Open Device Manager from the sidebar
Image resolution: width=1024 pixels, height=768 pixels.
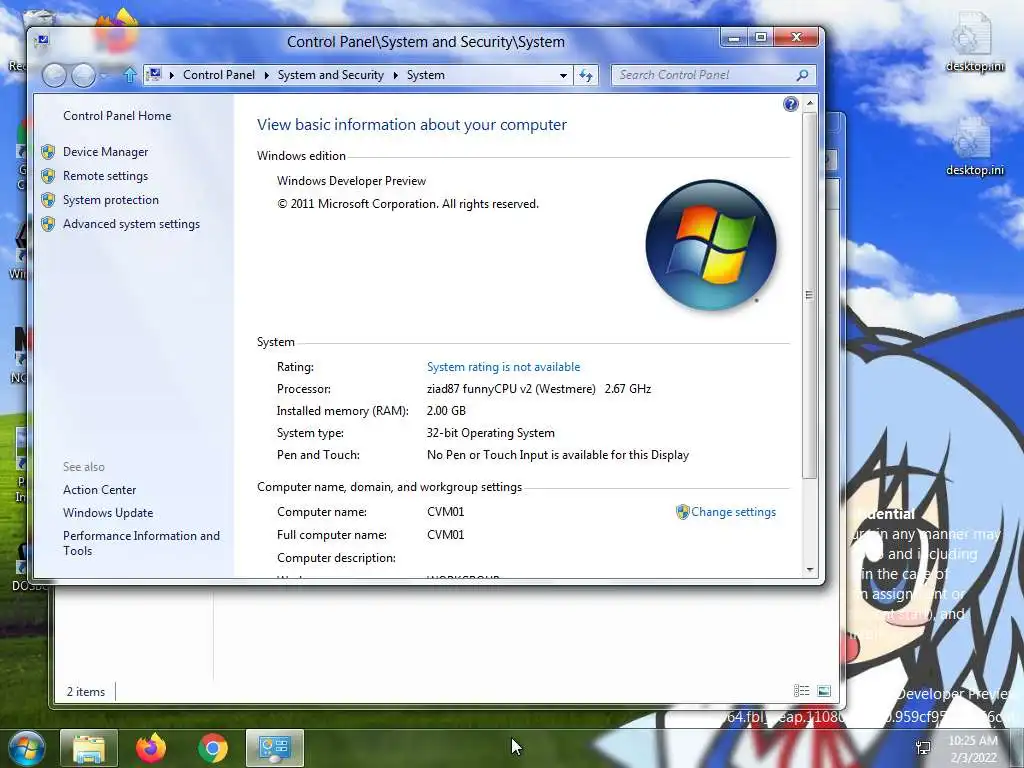105,152
